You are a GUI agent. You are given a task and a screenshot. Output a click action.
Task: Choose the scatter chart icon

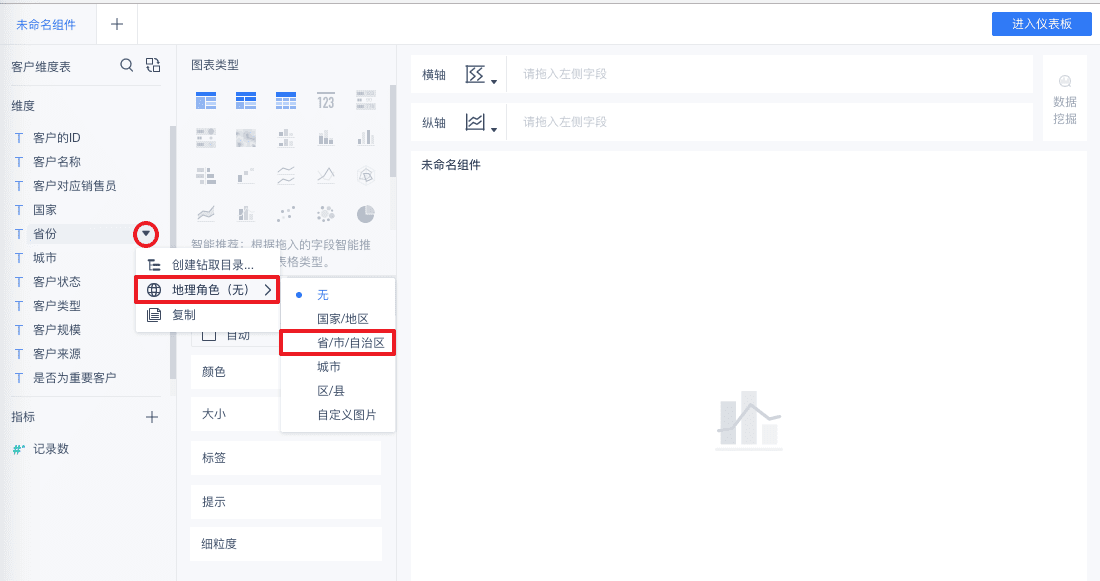coord(286,213)
